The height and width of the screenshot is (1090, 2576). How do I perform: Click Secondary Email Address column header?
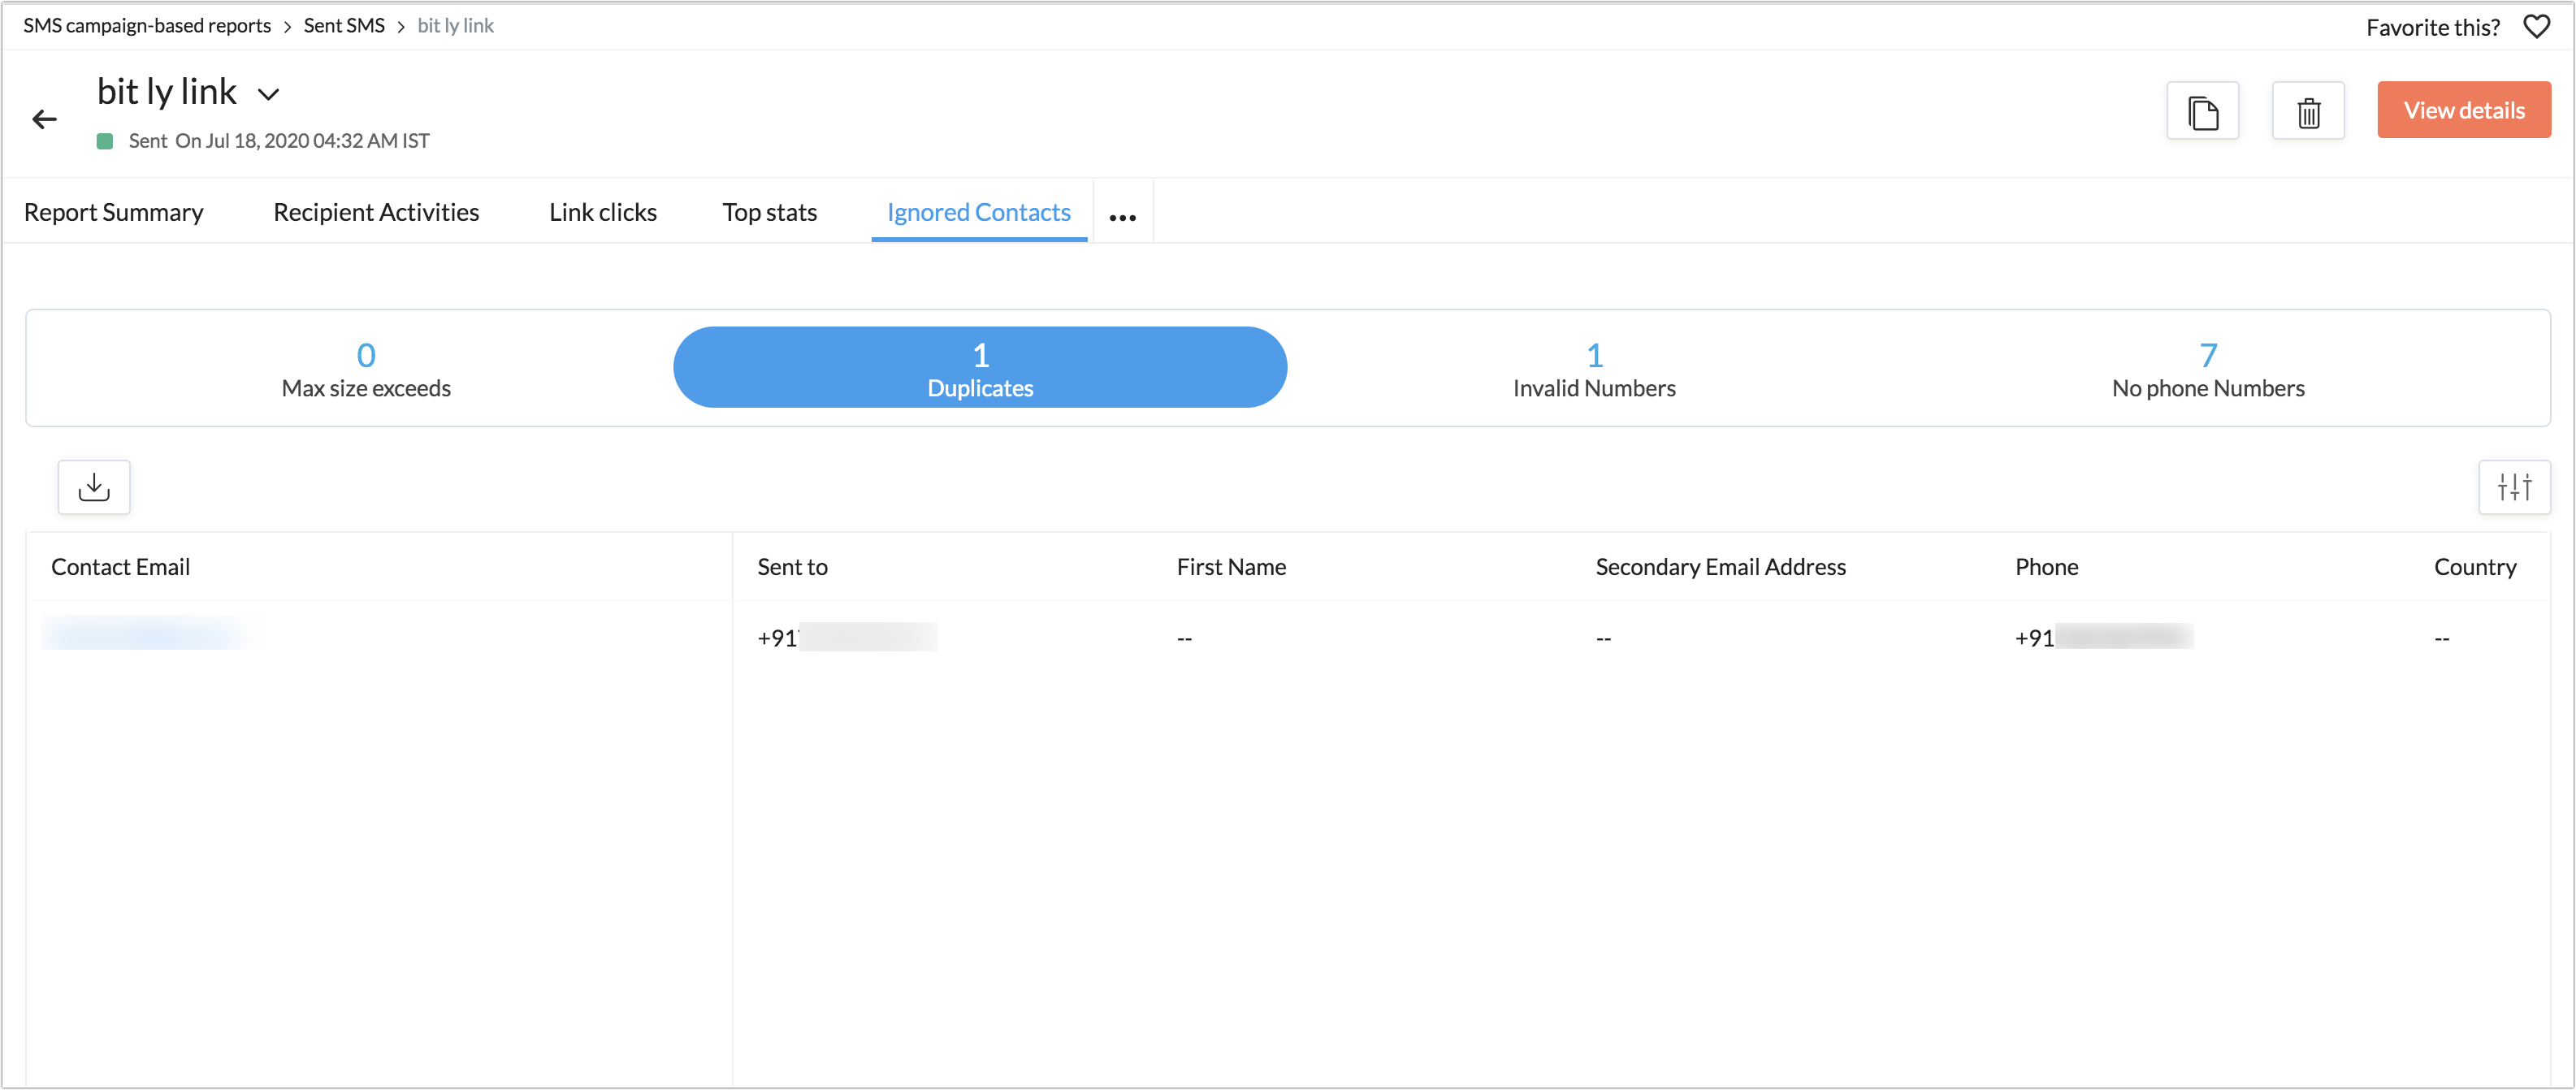[x=1720, y=567]
